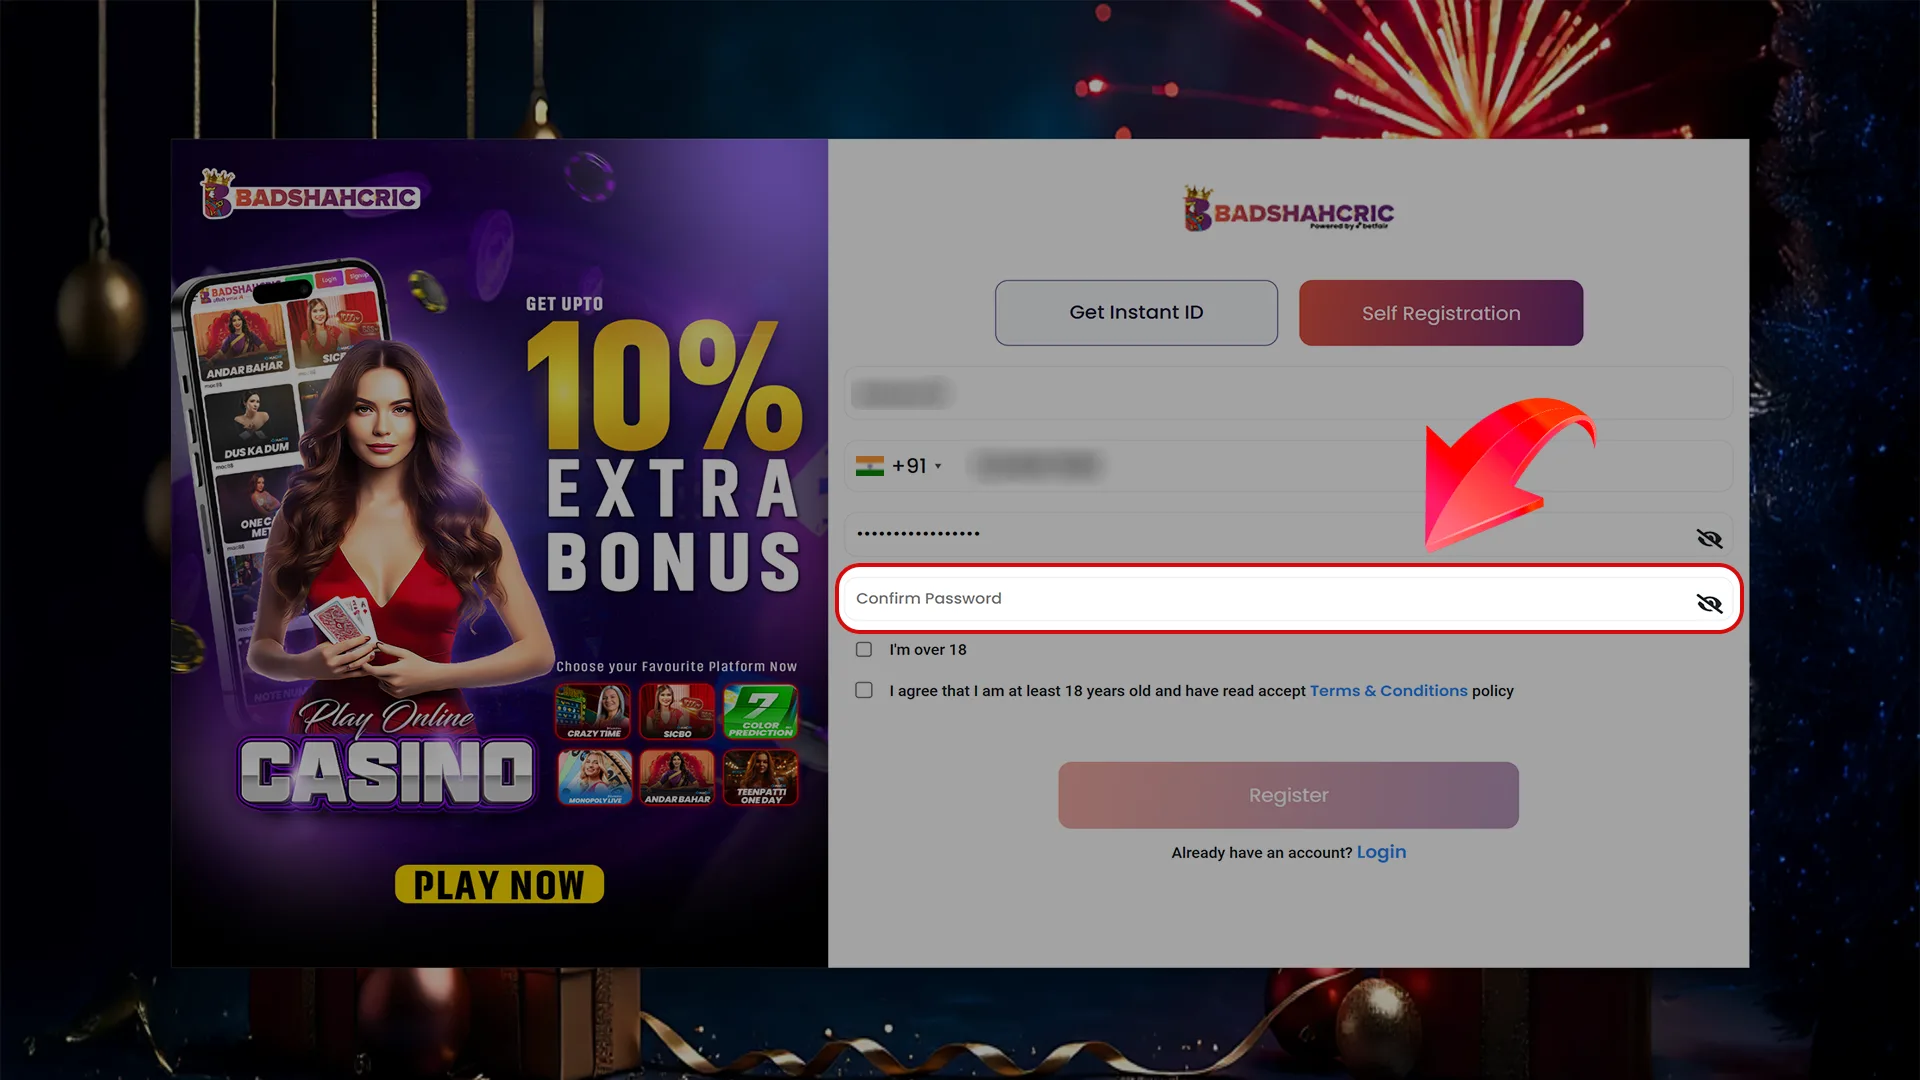This screenshot has height=1080, width=1920.
Task: Click the Register button
Action: [x=1288, y=794]
